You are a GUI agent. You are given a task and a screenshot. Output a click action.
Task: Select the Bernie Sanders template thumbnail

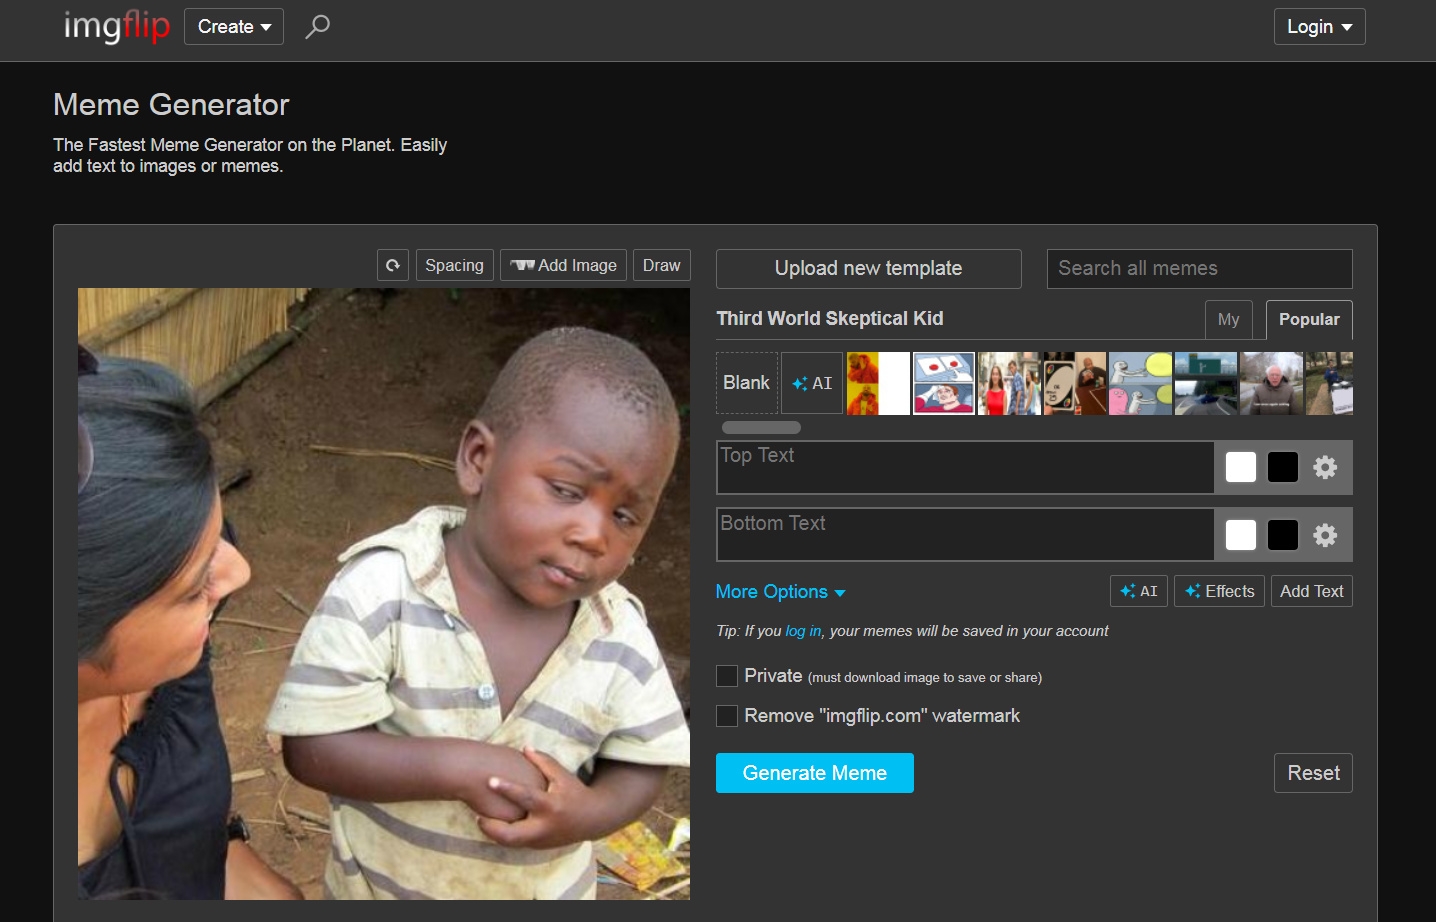tap(1272, 383)
